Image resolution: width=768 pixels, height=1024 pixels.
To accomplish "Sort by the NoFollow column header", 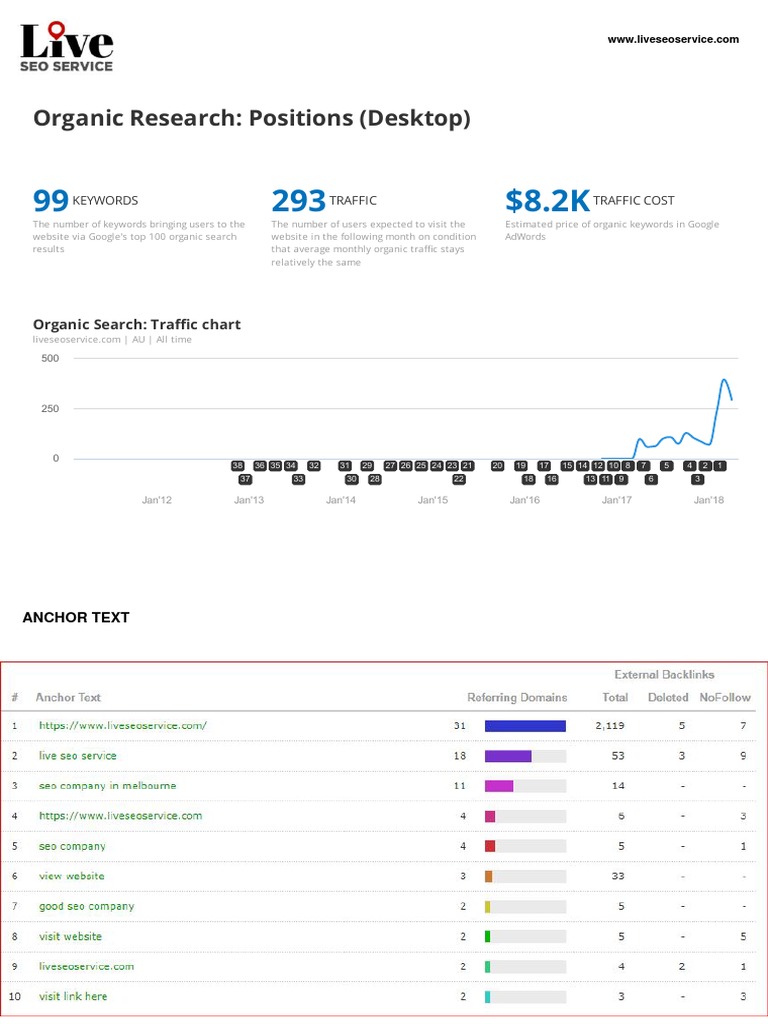I will point(725,697).
